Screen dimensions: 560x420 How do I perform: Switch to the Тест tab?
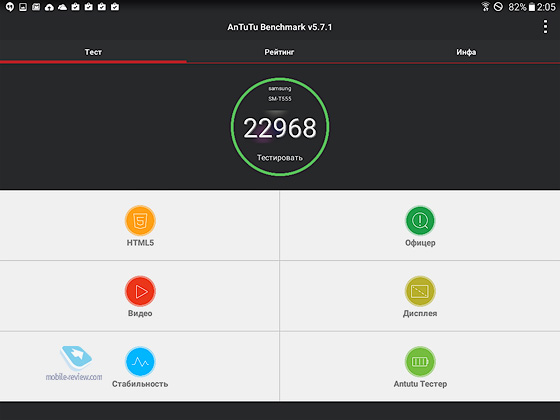(93, 52)
